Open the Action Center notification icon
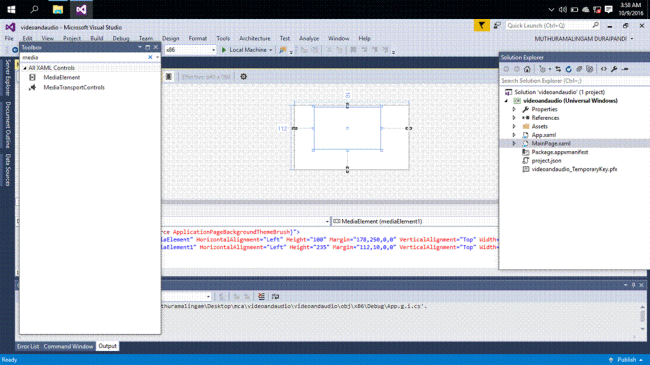The image size is (650, 365). tap(609, 10)
